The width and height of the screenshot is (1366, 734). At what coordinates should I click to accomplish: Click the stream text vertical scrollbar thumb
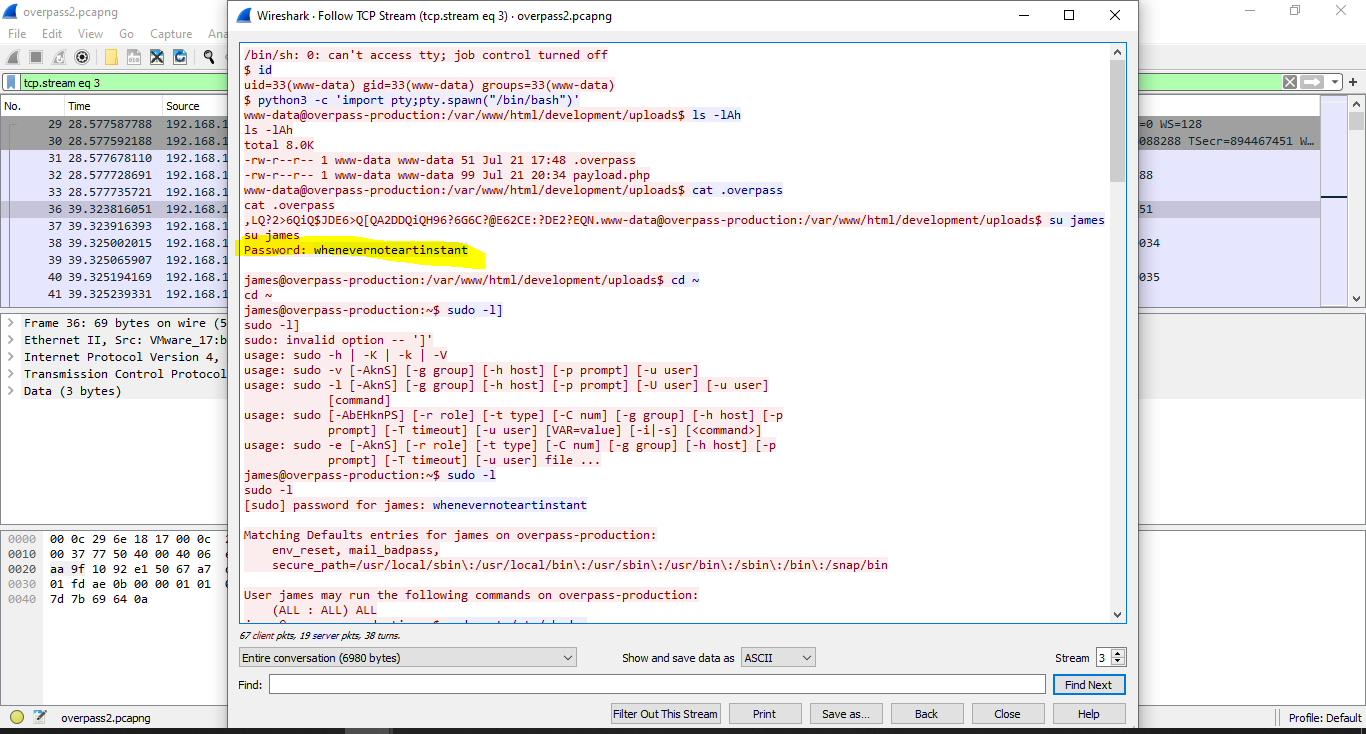(x=1118, y=121)
